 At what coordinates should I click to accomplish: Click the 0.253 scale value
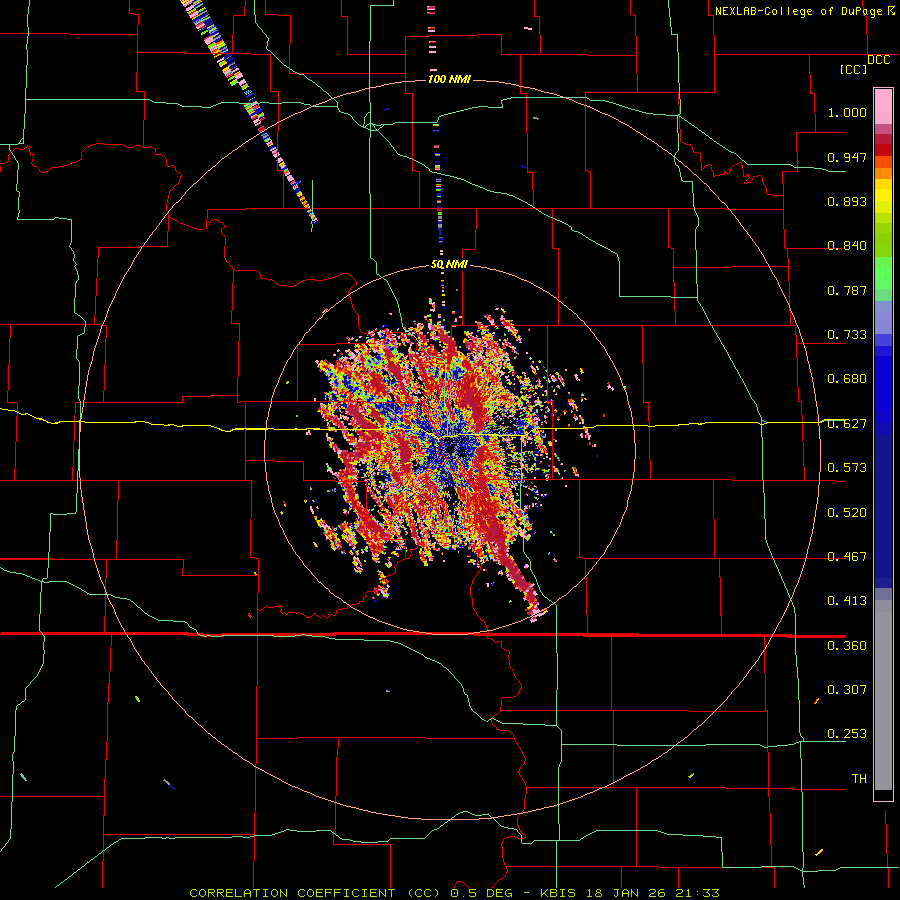click(847, 734)
